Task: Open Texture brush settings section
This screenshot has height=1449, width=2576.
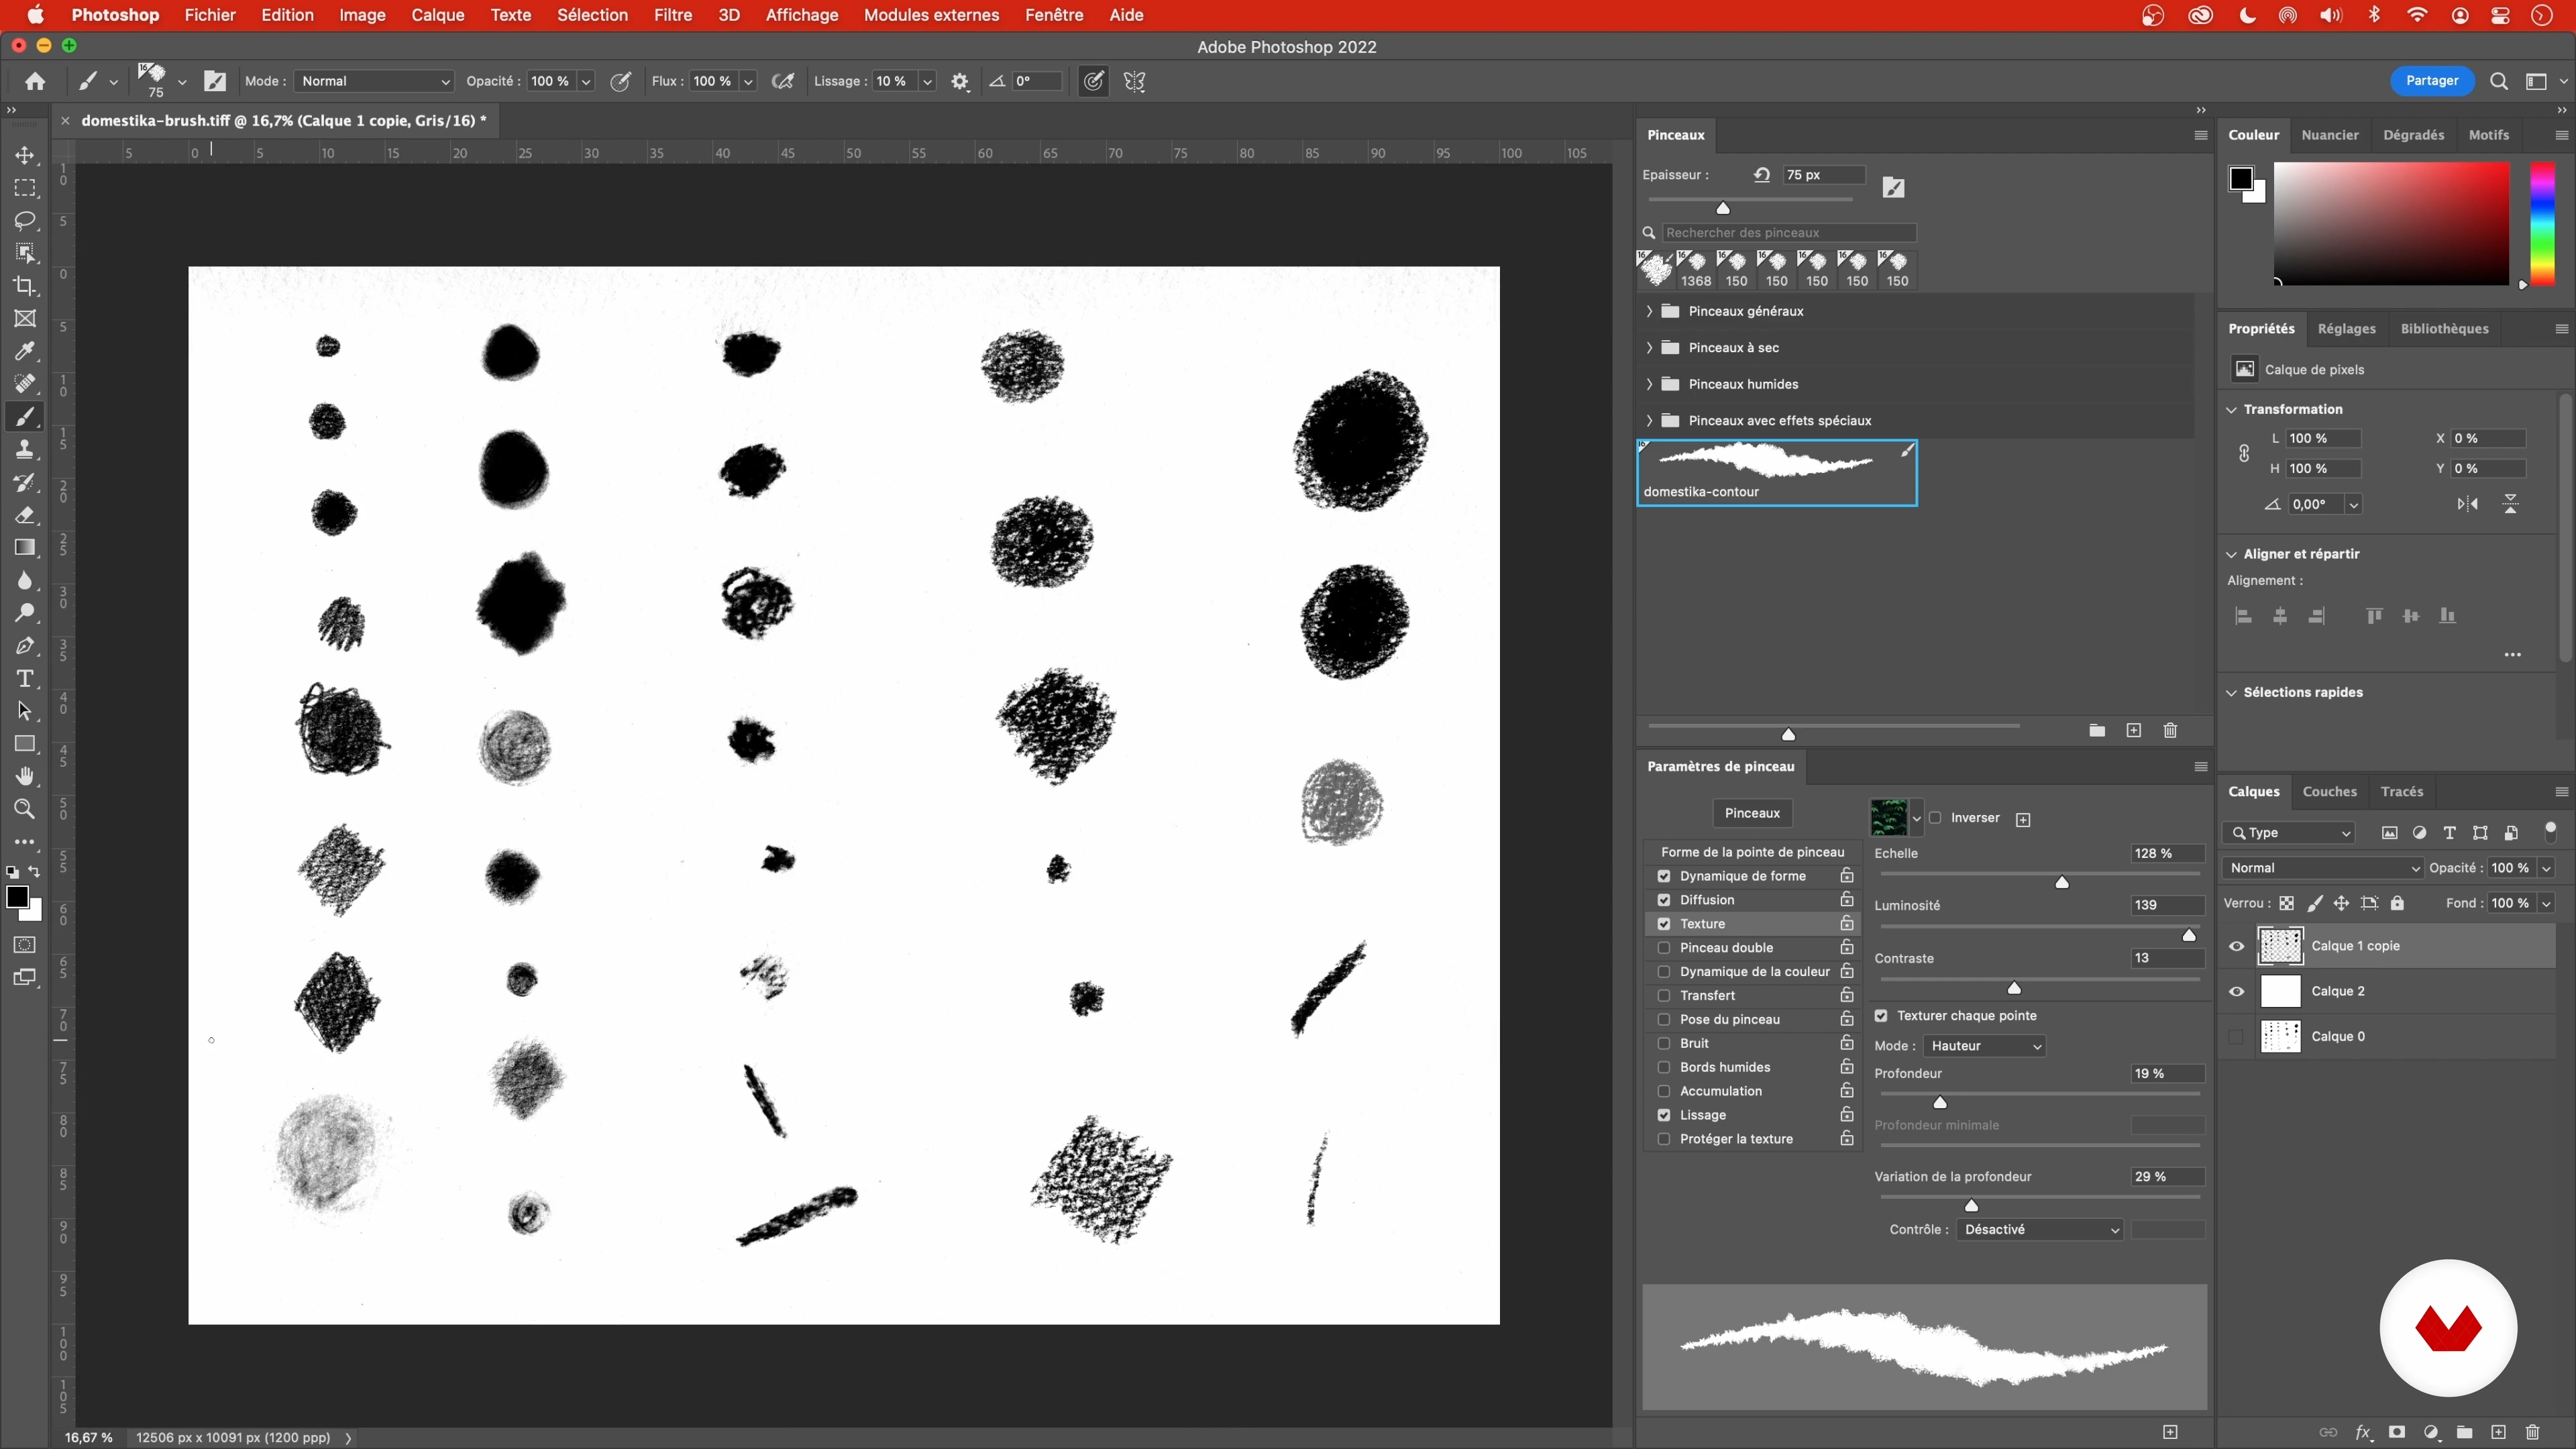Action: click(1702, 924)
